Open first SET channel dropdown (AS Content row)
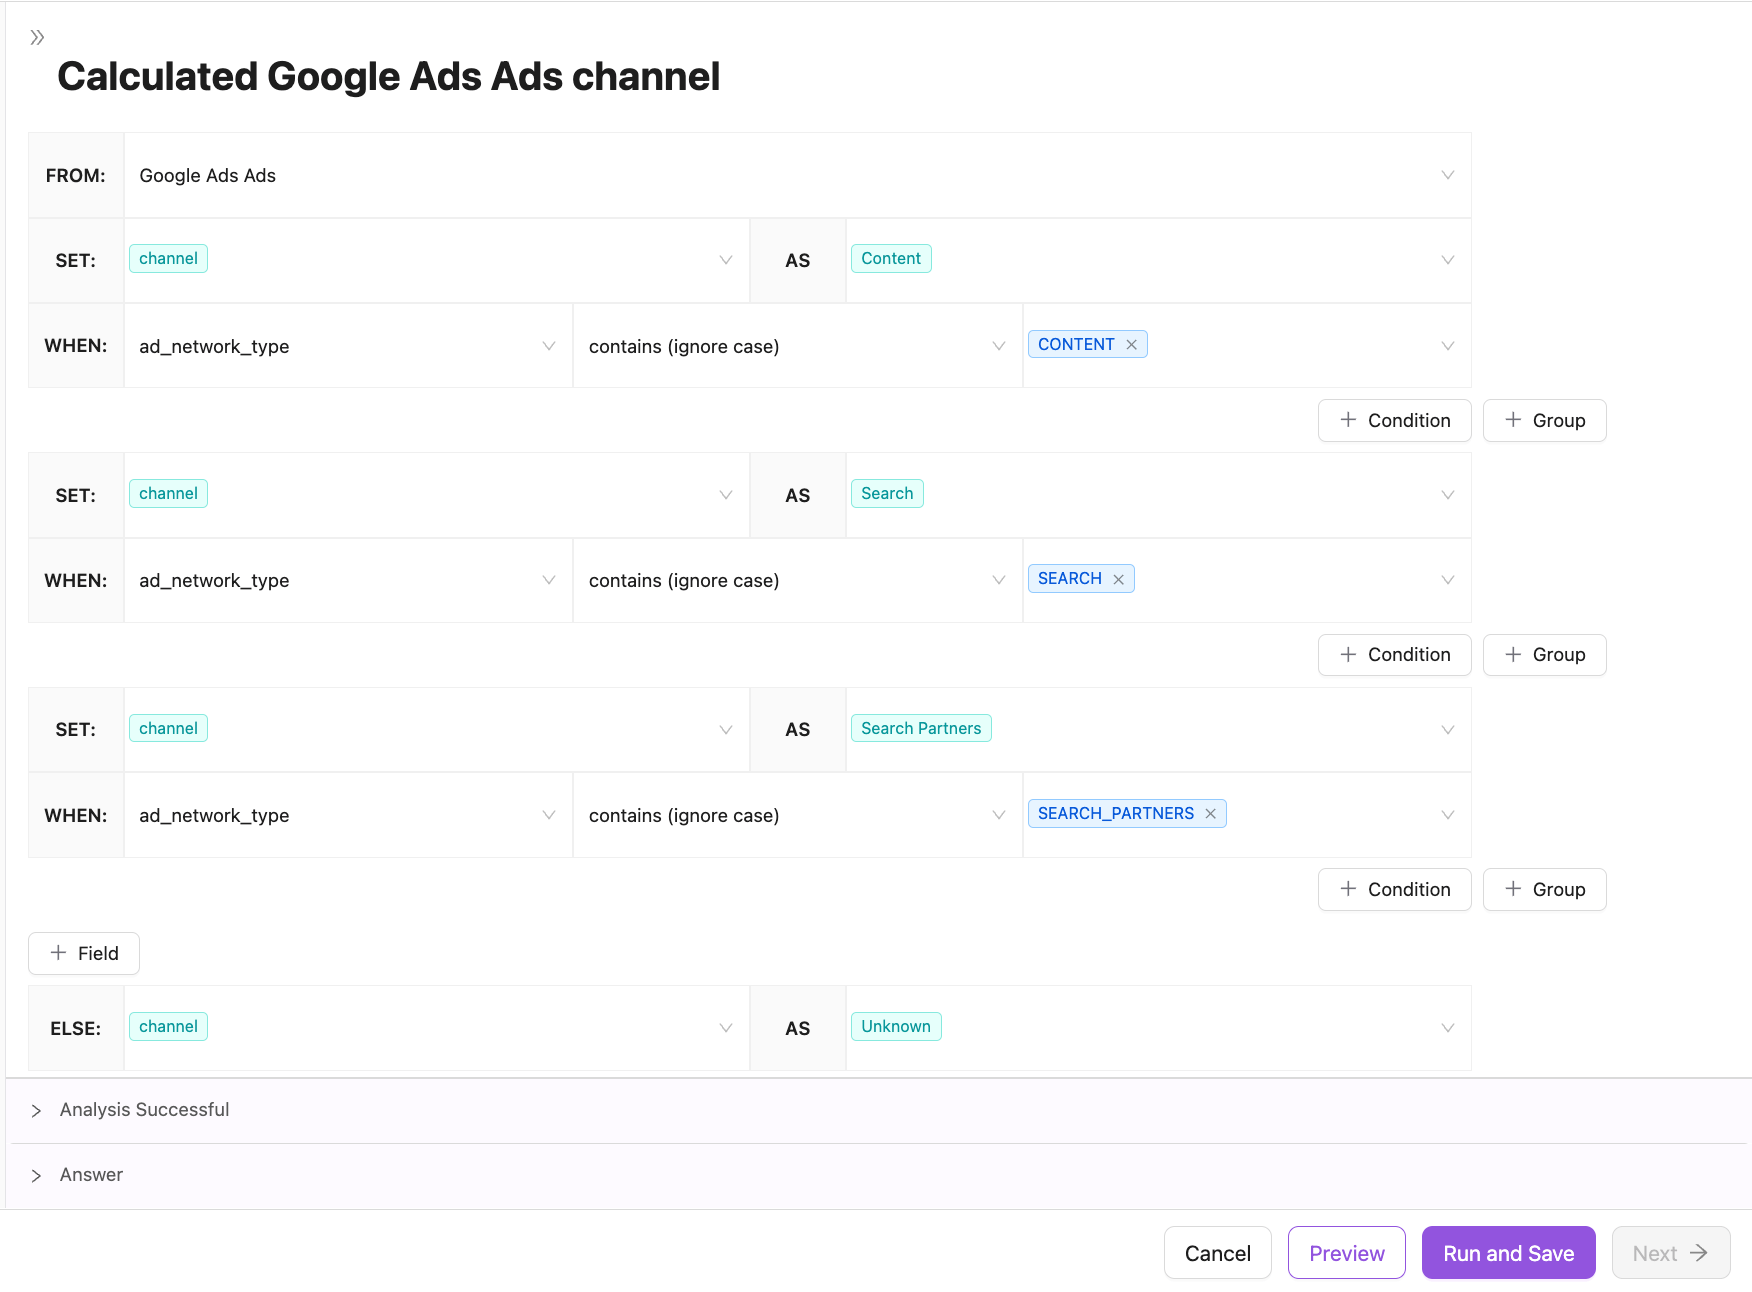This screenshot has height=1292, width=1752. (437, 260)
